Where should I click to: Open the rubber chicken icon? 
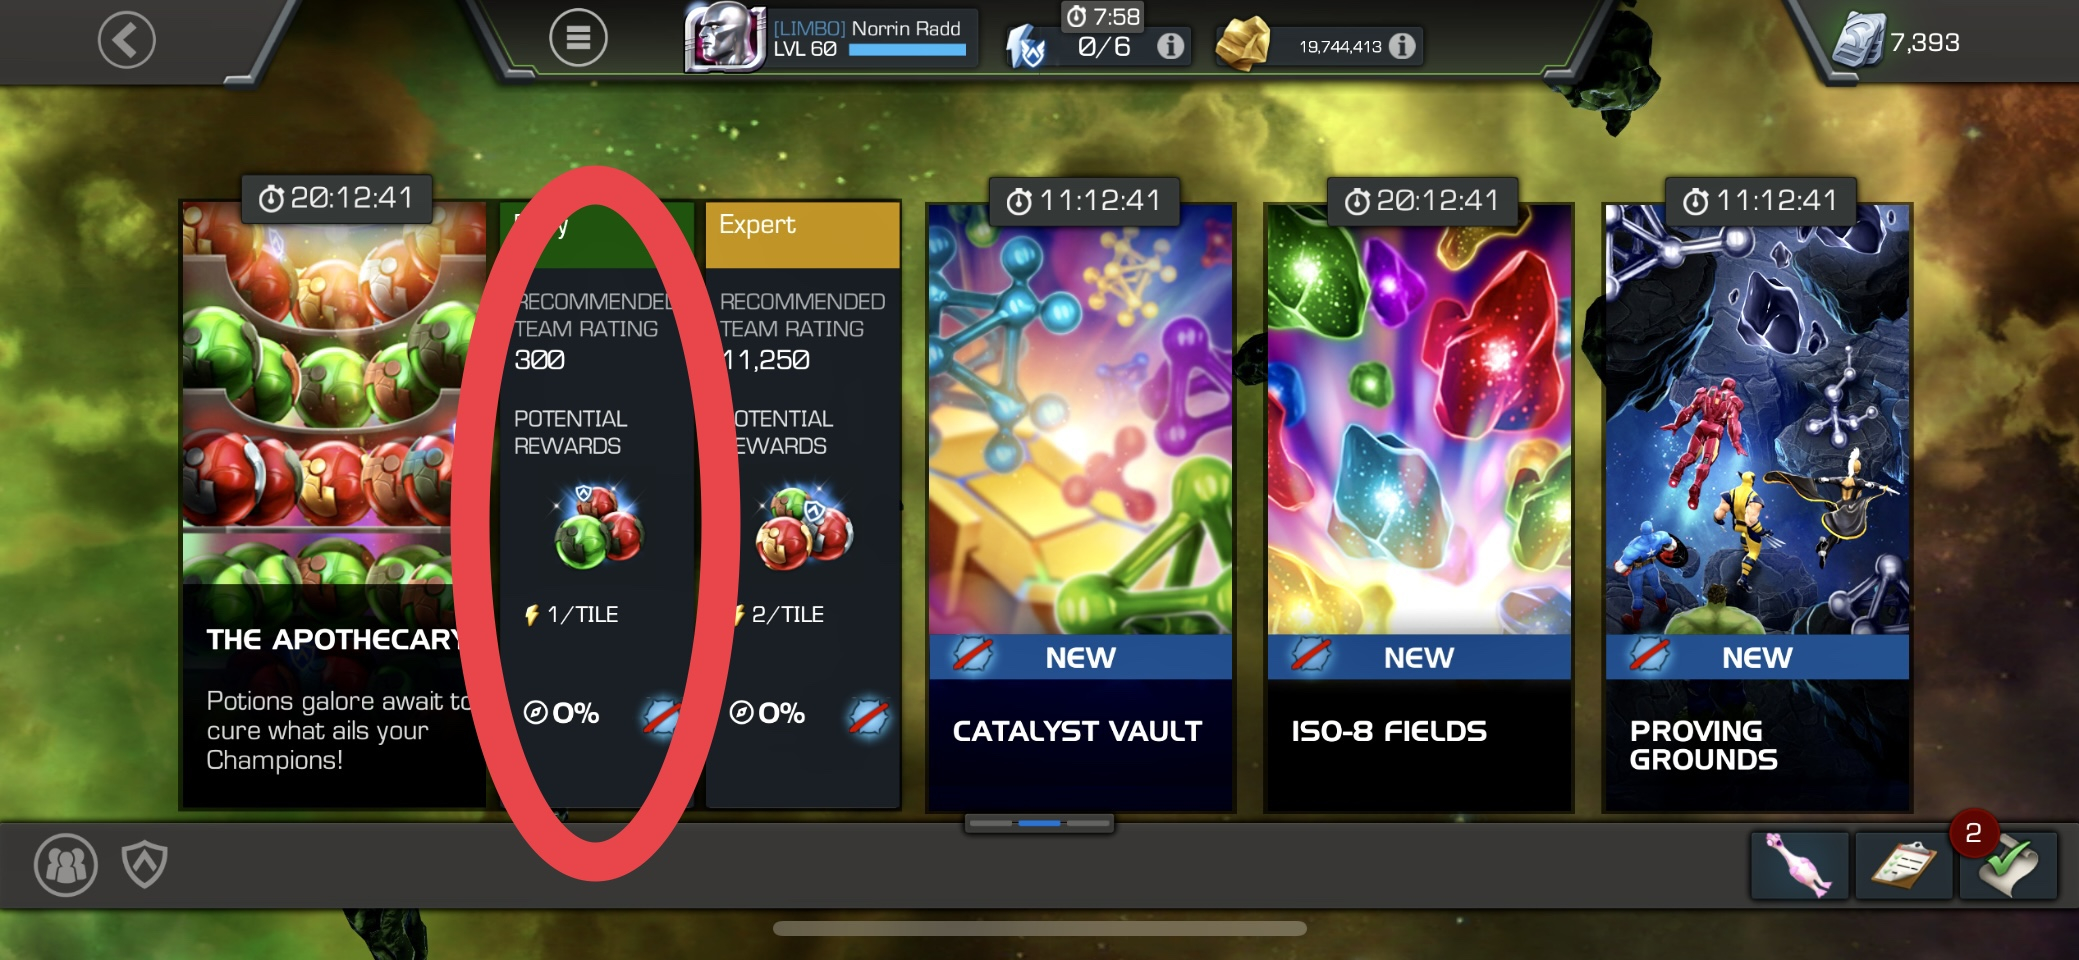point(1799,865)
